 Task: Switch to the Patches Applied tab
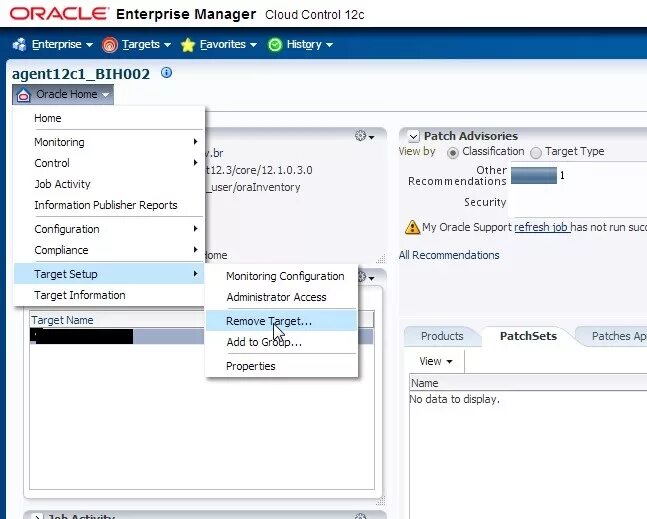(x=613, y=336)
